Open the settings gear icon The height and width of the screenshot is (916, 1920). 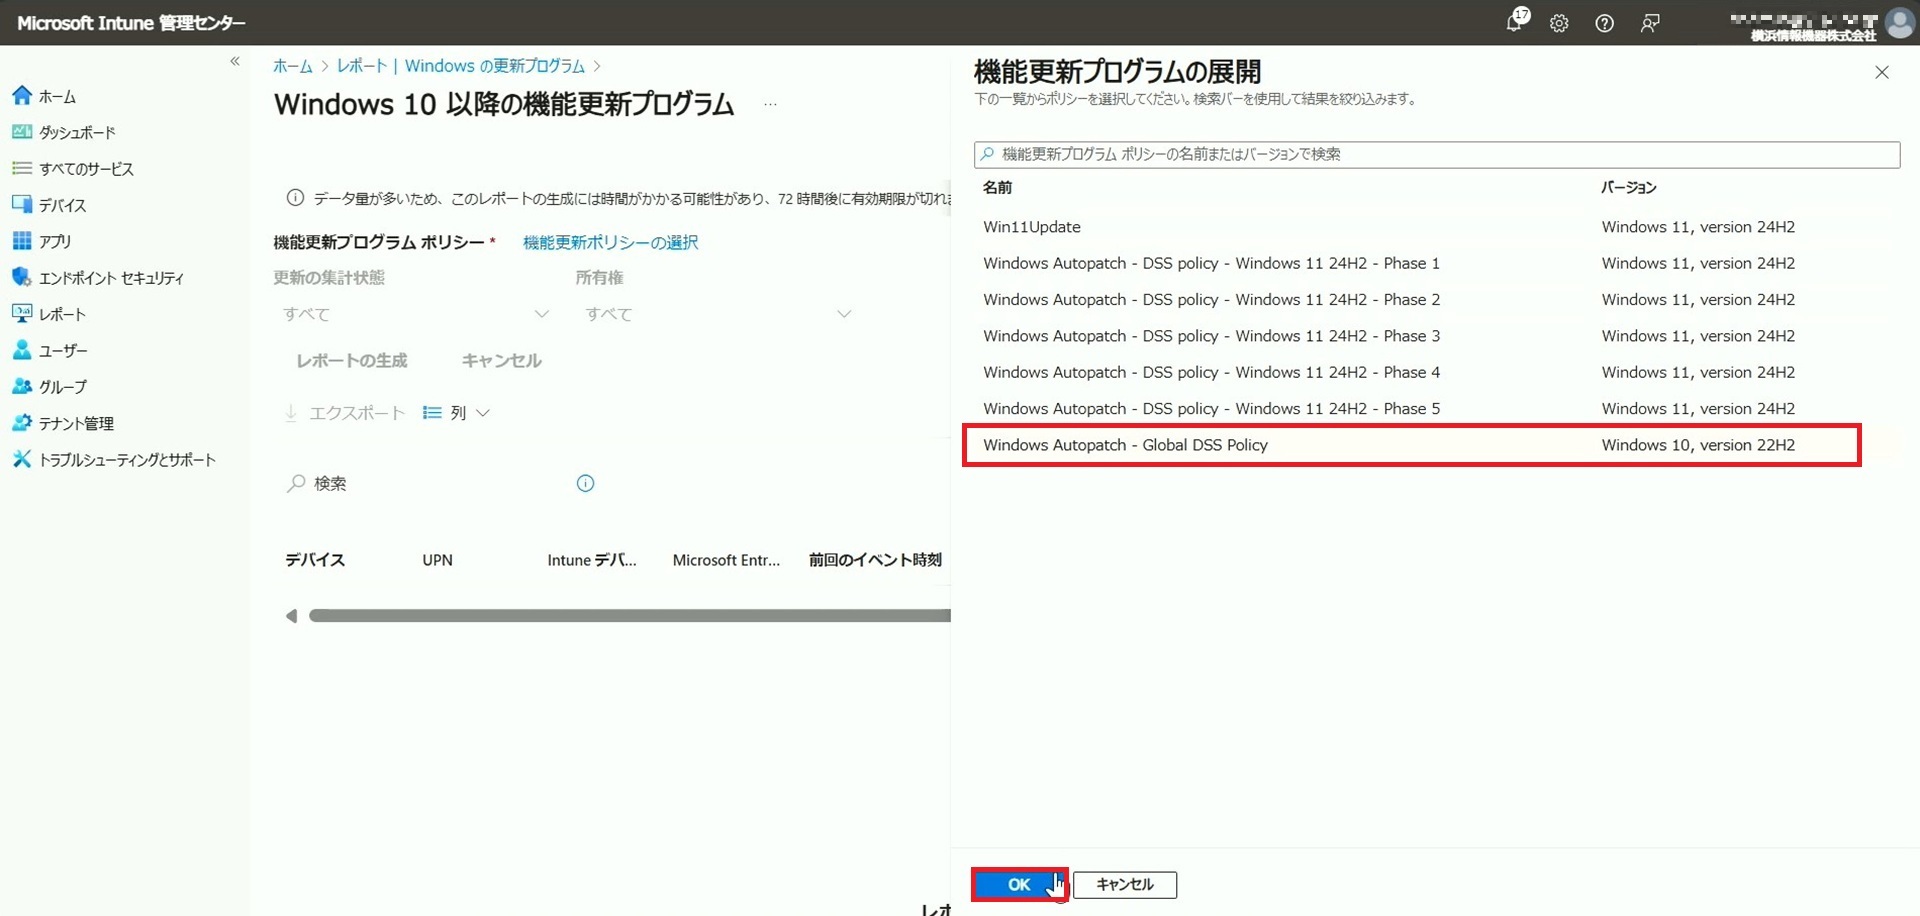(x=1559, y=23)
